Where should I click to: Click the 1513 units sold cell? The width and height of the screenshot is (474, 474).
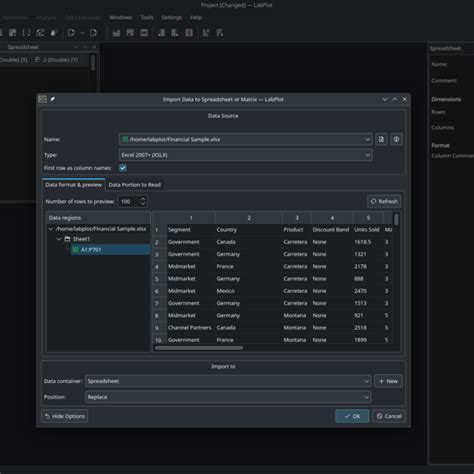pos(368,303)
